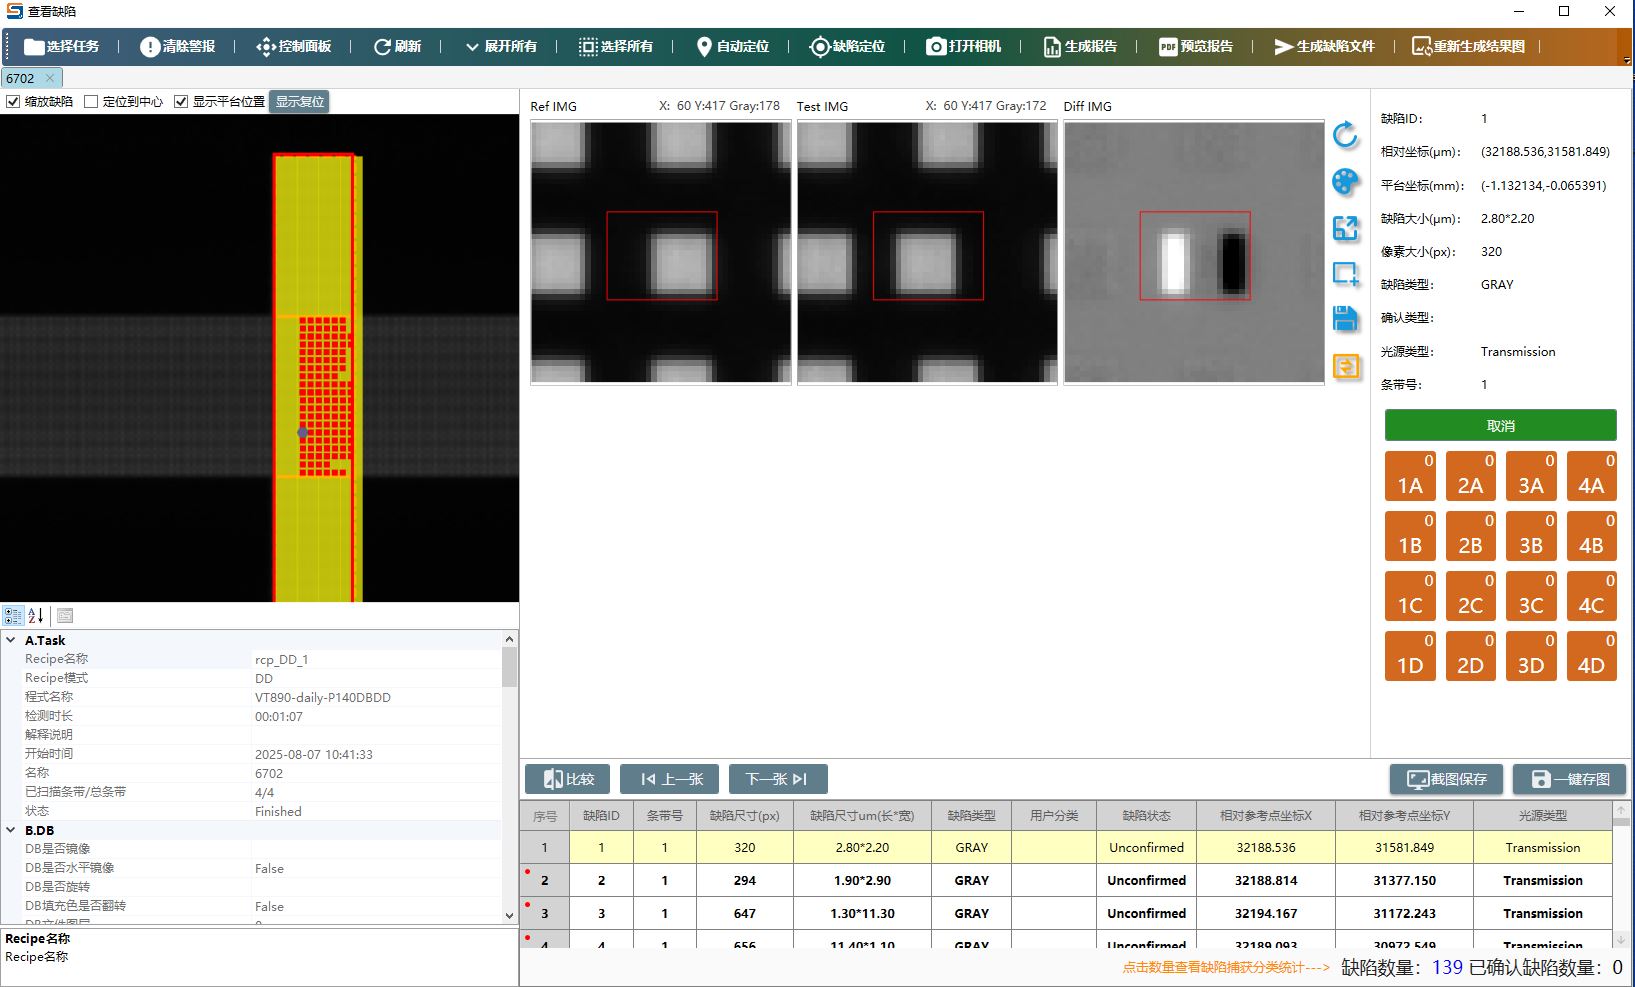Select the orange 2B classification tile
The height and width of the screenshot is (987, 1635).
coord(1470,536)
